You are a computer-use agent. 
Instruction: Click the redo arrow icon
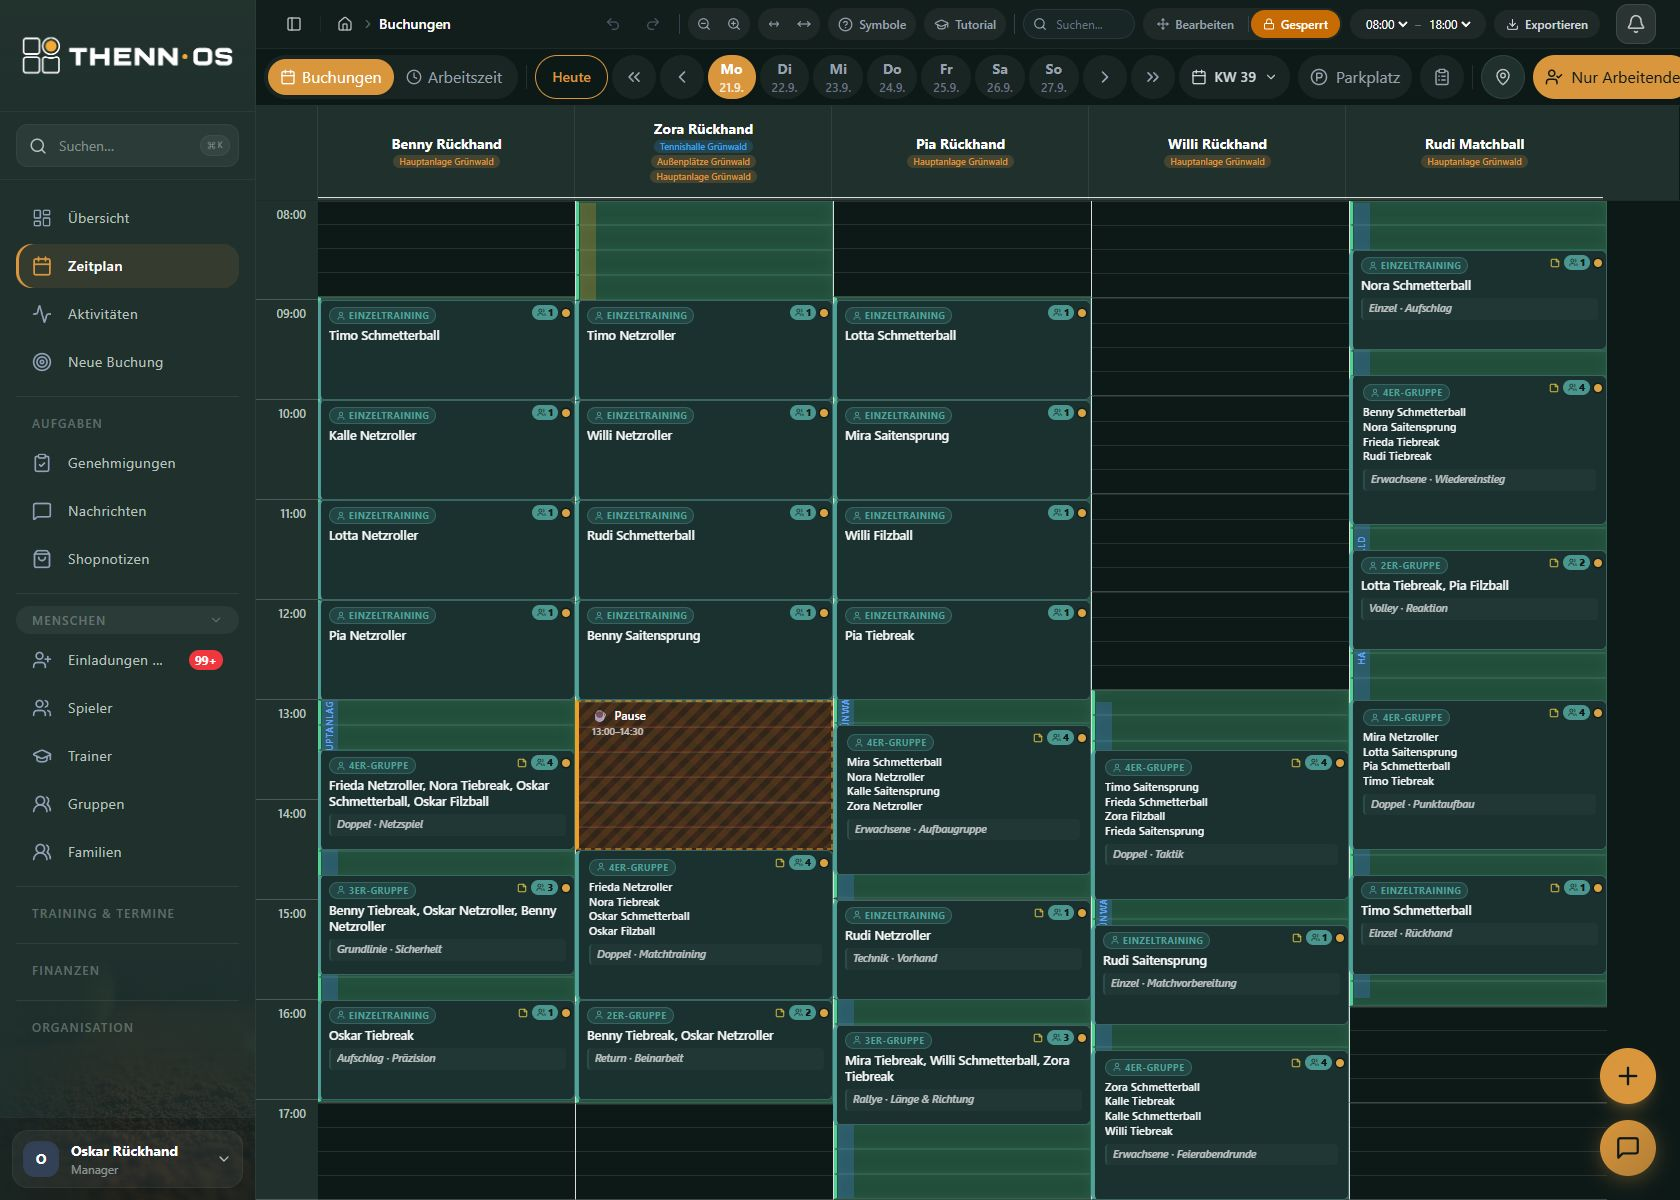click(x=653, y=24)
